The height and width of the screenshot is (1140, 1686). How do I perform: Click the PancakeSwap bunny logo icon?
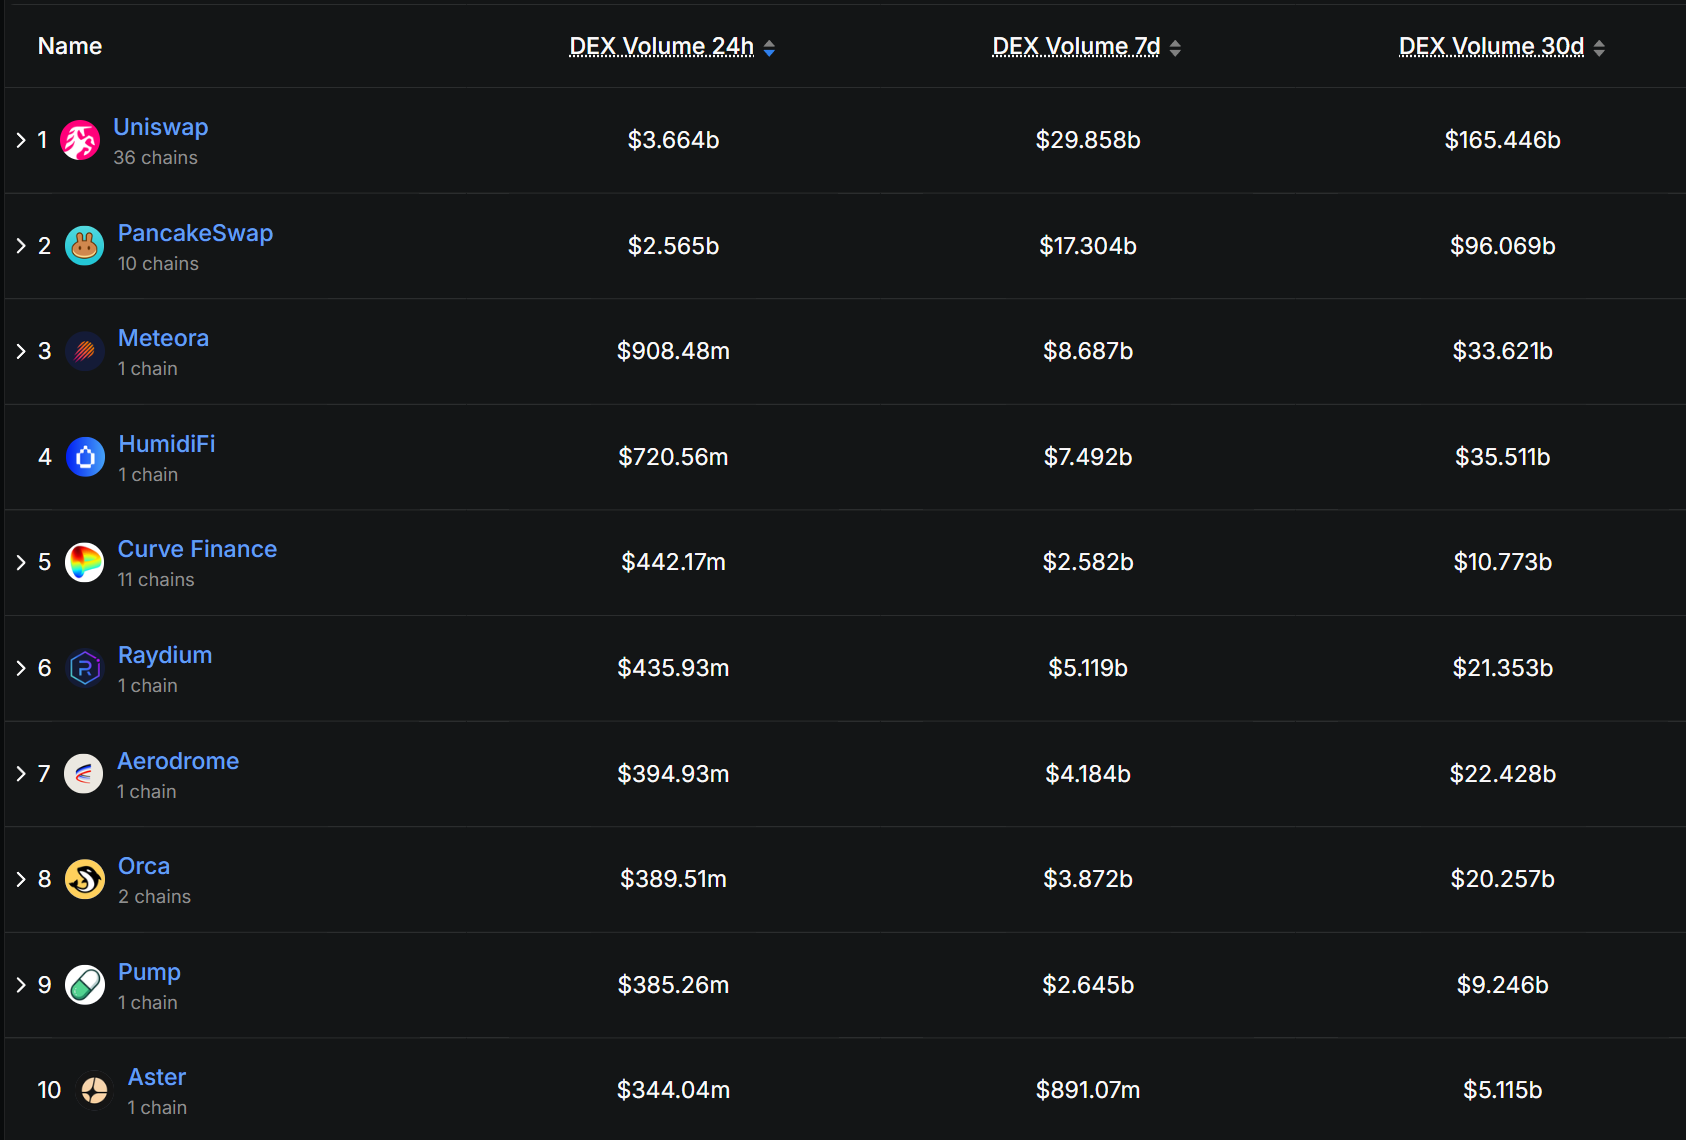(85, 246)
